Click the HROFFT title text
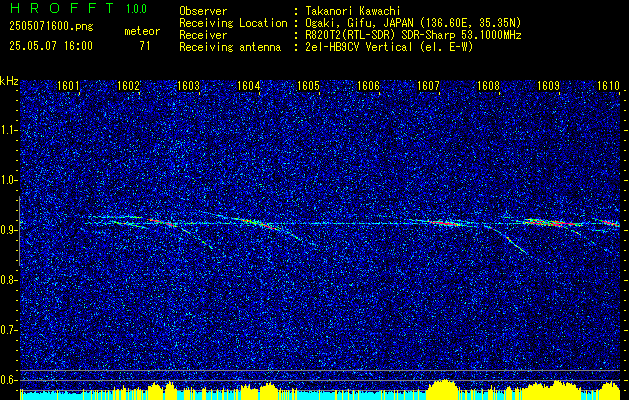 click(x=62, y=8)
